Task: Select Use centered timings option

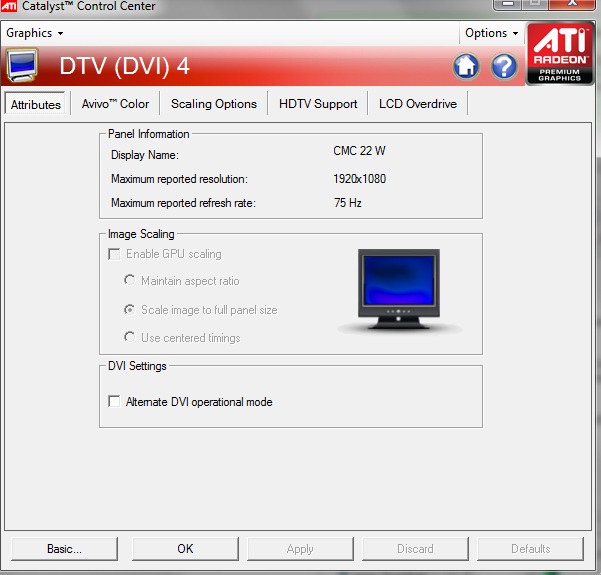Action: [130, 337]
